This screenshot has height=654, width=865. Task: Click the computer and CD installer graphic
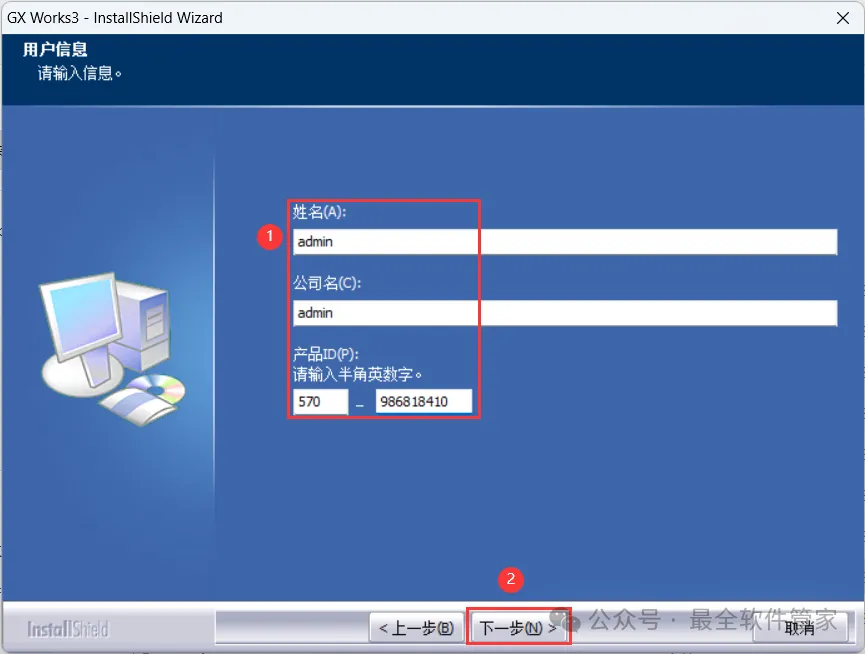(112, 349)
